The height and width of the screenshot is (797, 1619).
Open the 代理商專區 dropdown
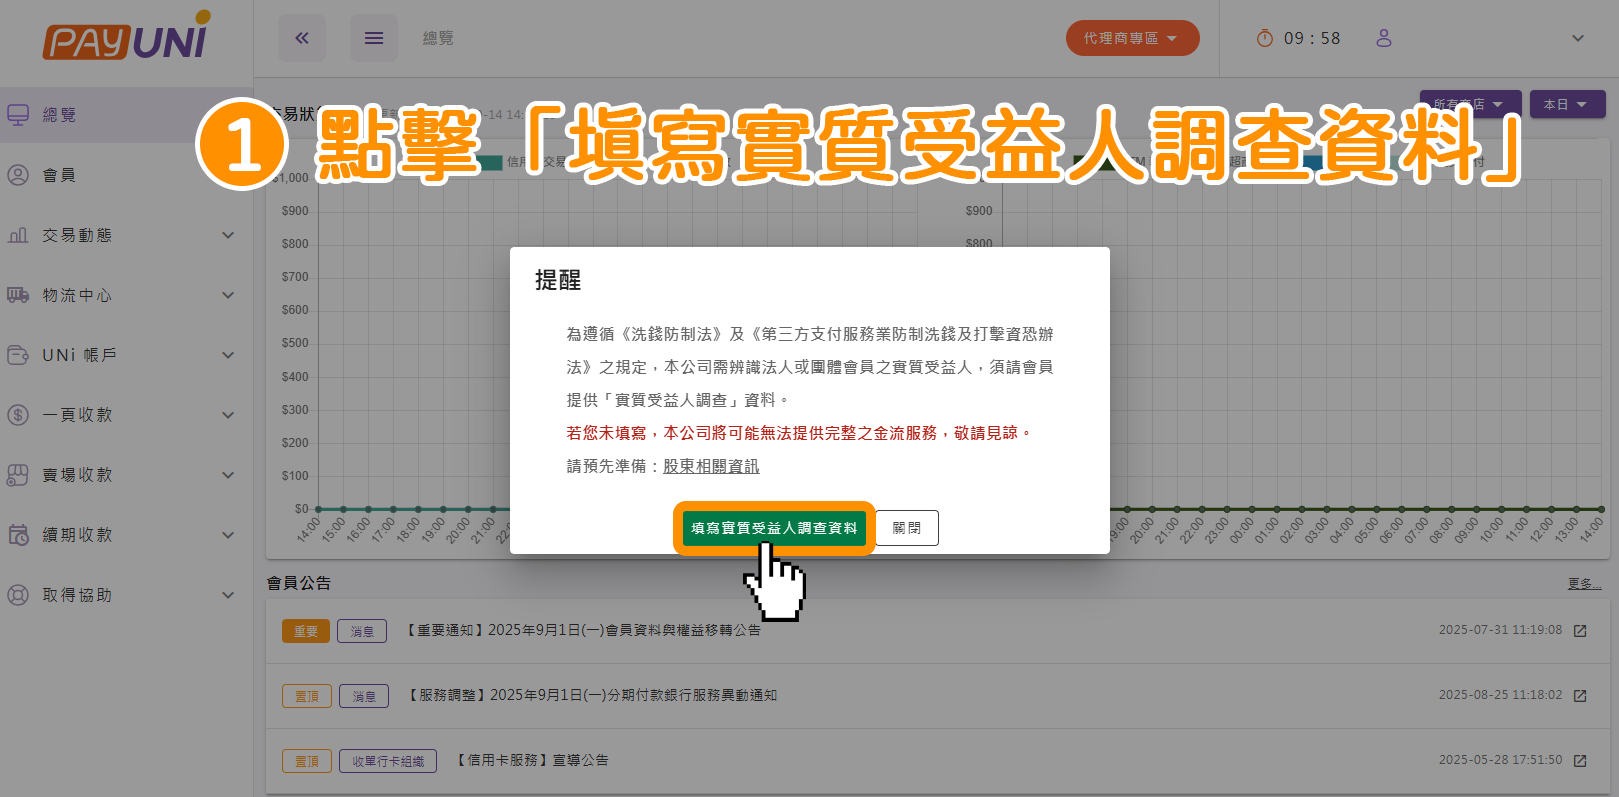pos(1132,38)
